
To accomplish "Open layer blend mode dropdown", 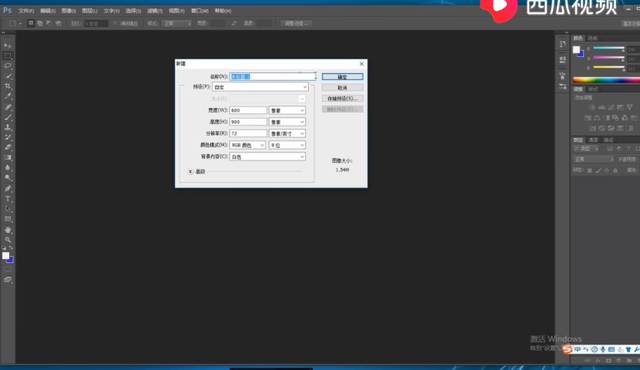I will tap(593, 159).
